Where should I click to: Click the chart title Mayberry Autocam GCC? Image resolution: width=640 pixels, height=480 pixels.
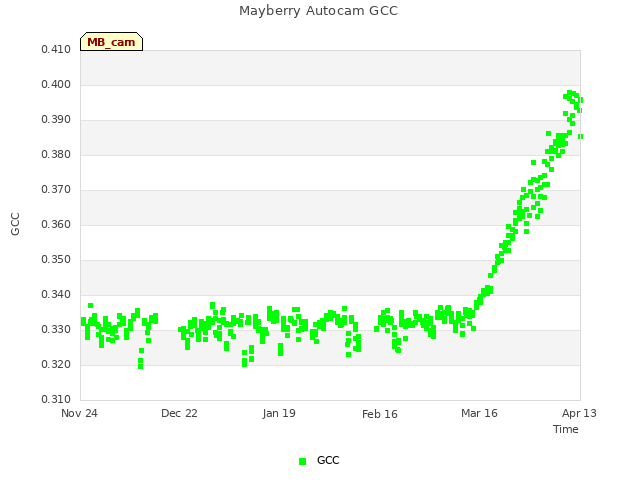(318, 11)
